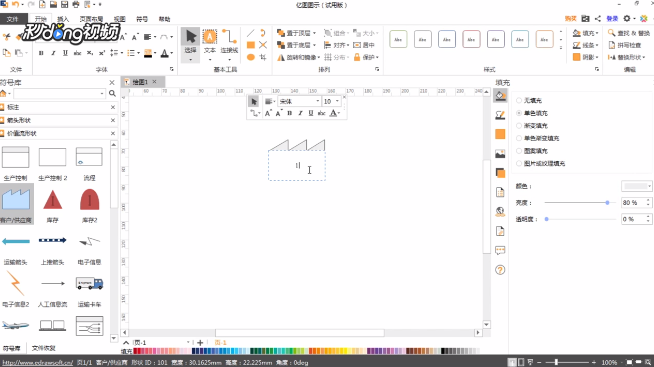Open the help question mark icon
This screenshot has height=367, width=654.
[x=500, y=270]
